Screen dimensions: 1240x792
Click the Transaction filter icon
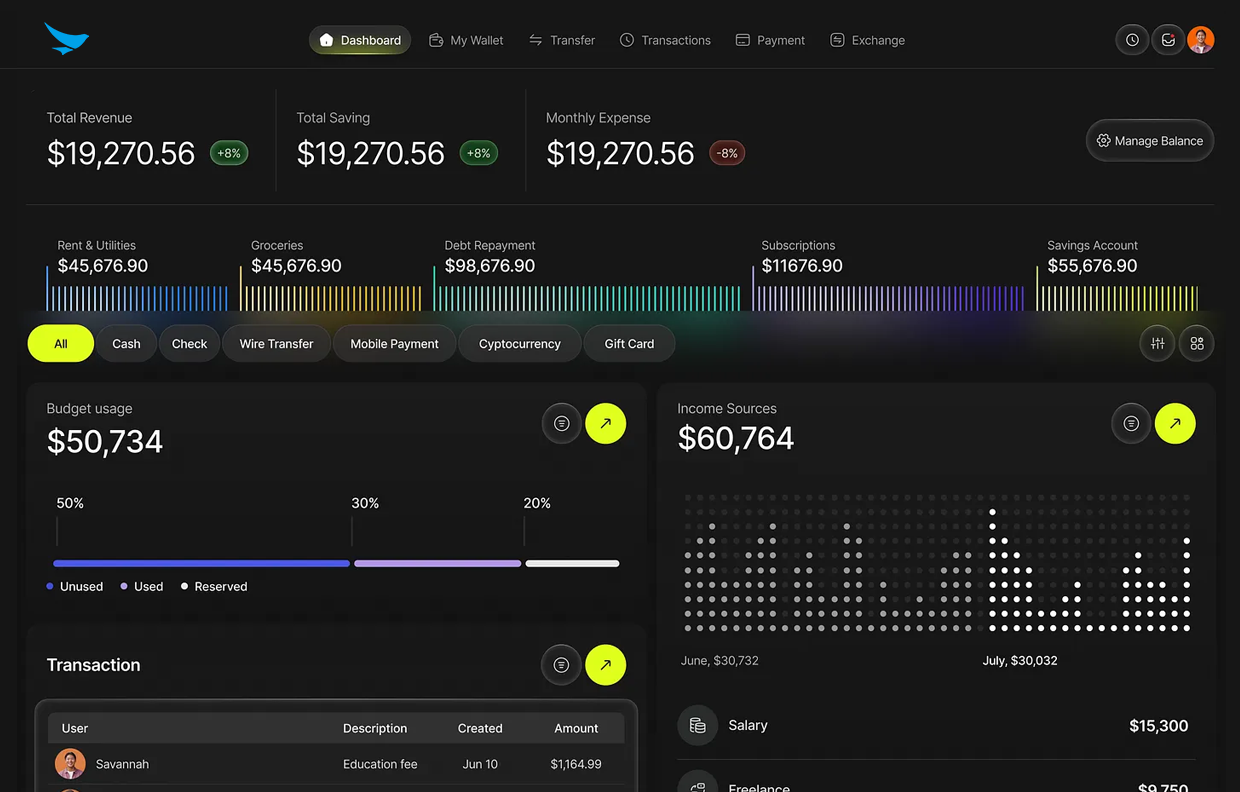pyautogui.click(x=561, y=665)
